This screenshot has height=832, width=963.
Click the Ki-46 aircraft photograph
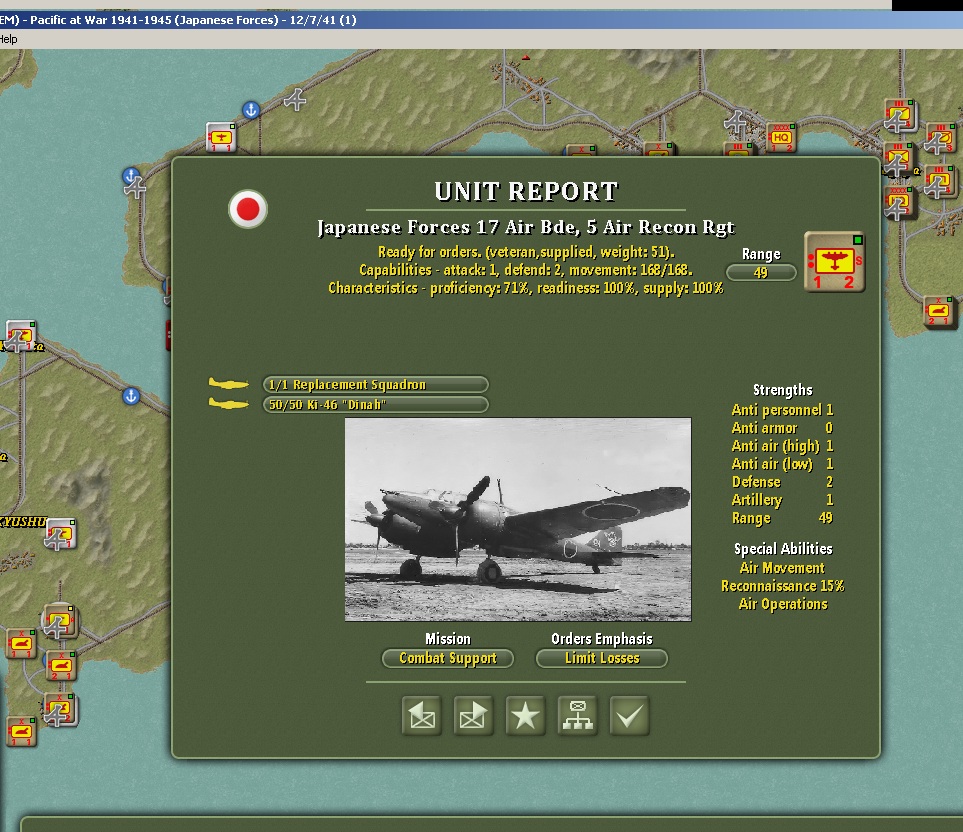518,519
